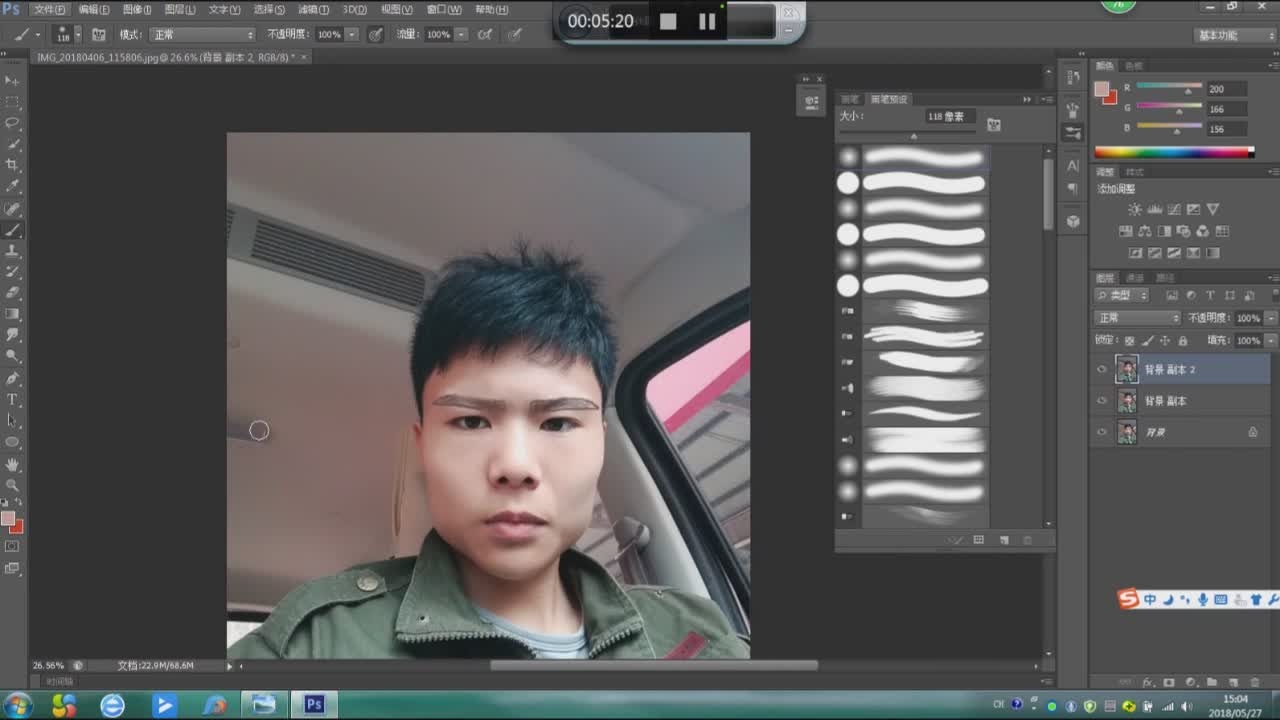This screenshot has height=720, width=1280.
Task: Enable airbrush mode button
Action: [x=485, y=34]
